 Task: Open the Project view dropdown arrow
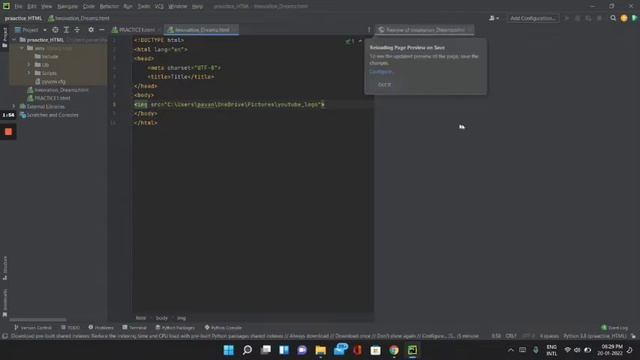click(44, 30)
